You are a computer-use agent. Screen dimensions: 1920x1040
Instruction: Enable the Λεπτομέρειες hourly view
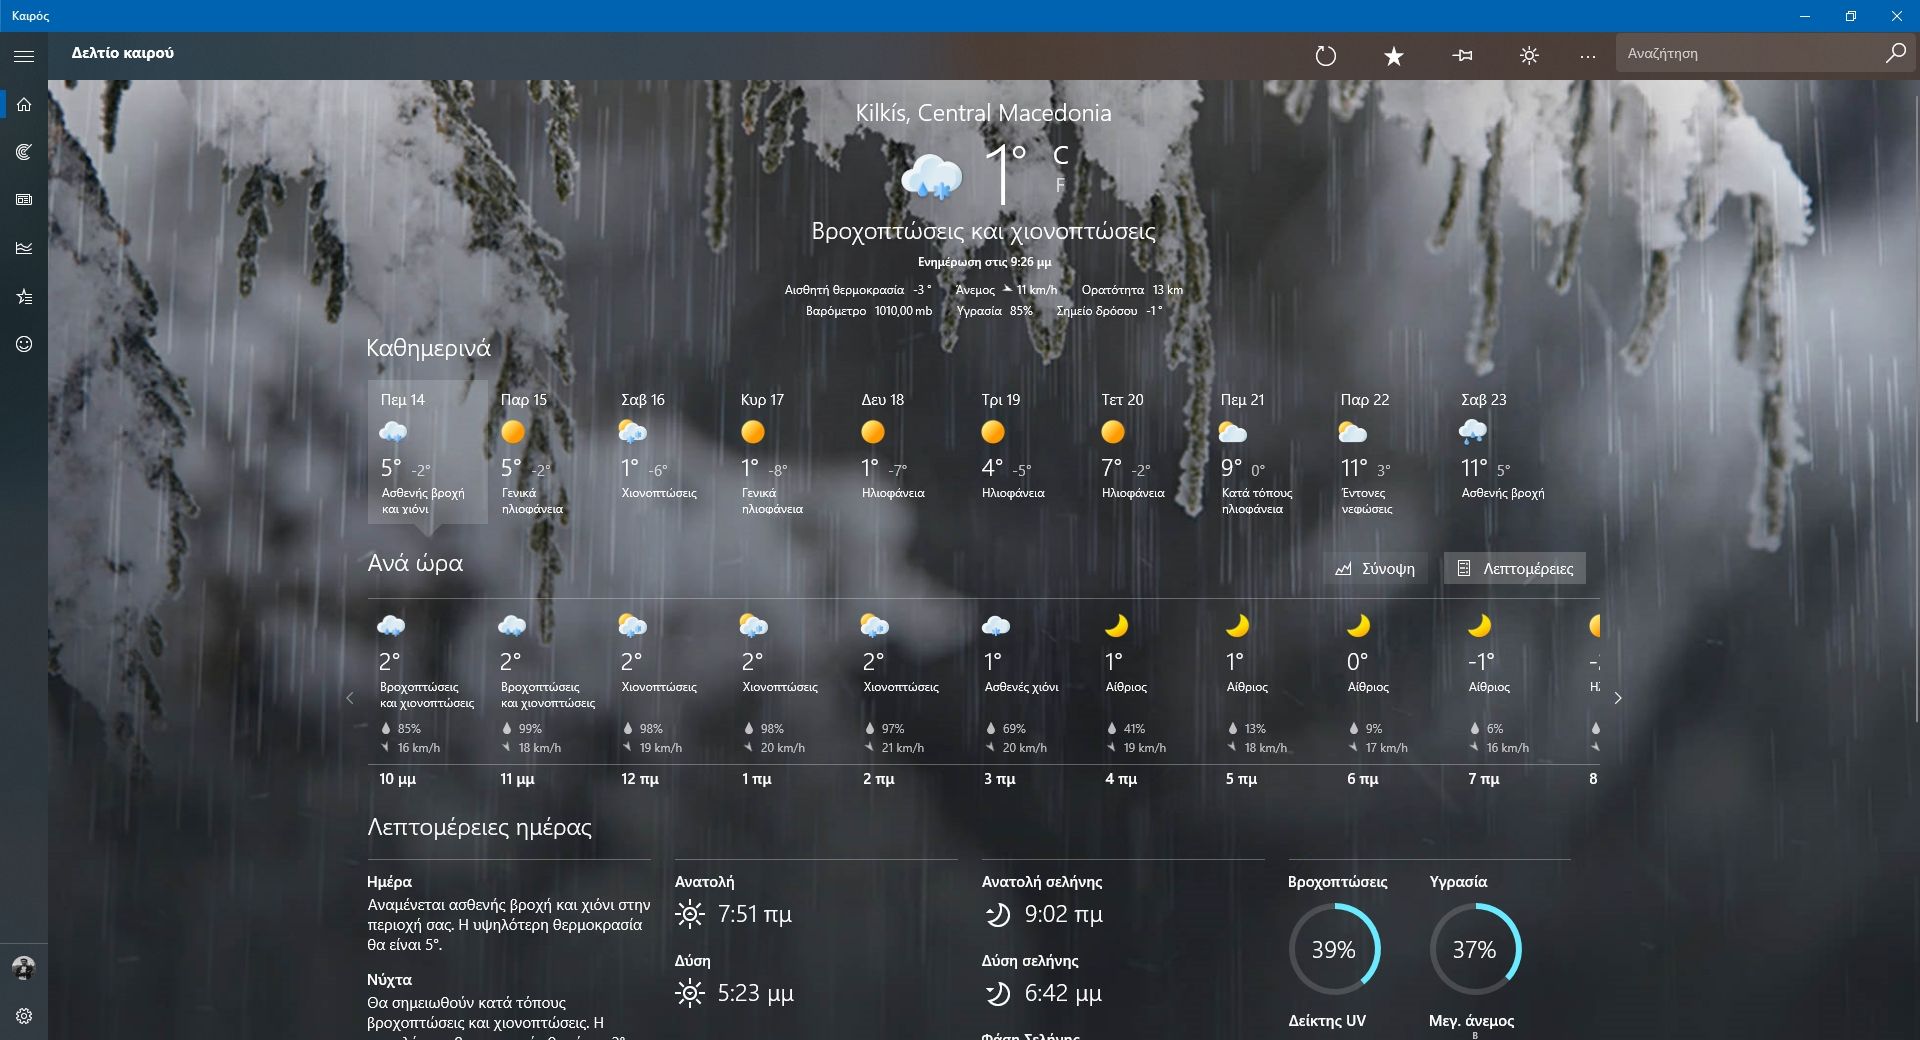click(1514, 568)
